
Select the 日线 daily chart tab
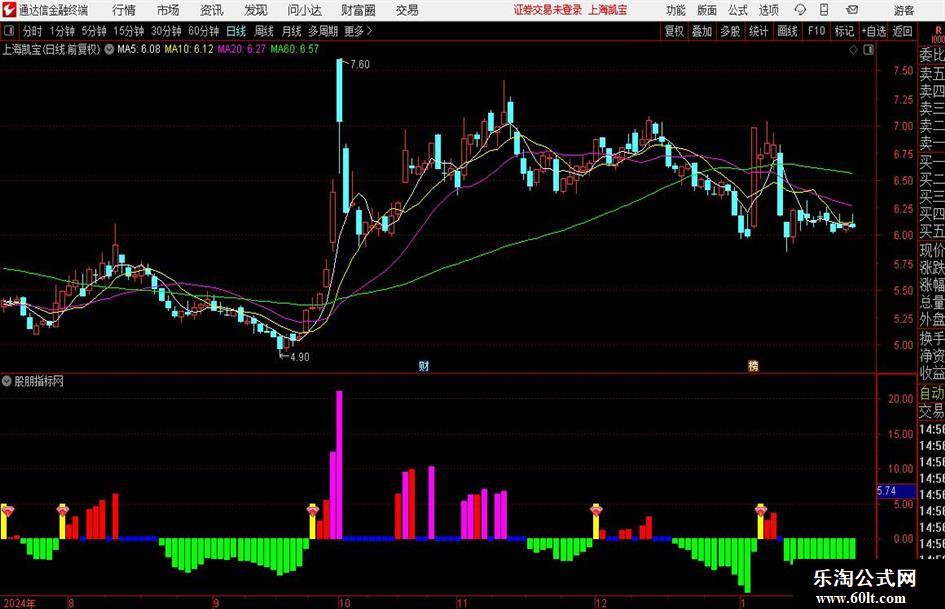[236, 31]
